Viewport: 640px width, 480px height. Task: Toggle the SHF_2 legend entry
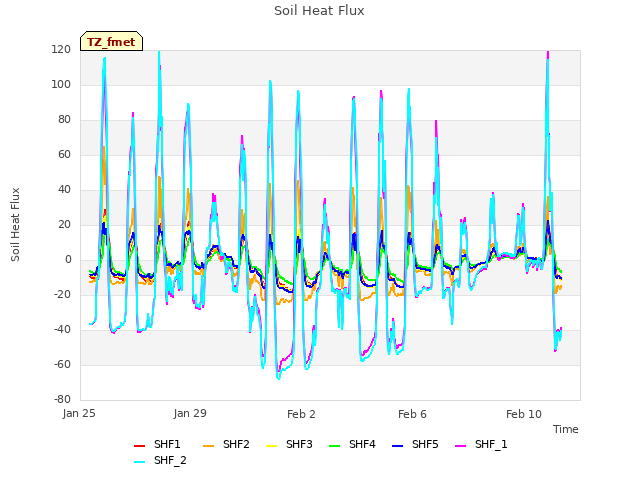[160, 461]
